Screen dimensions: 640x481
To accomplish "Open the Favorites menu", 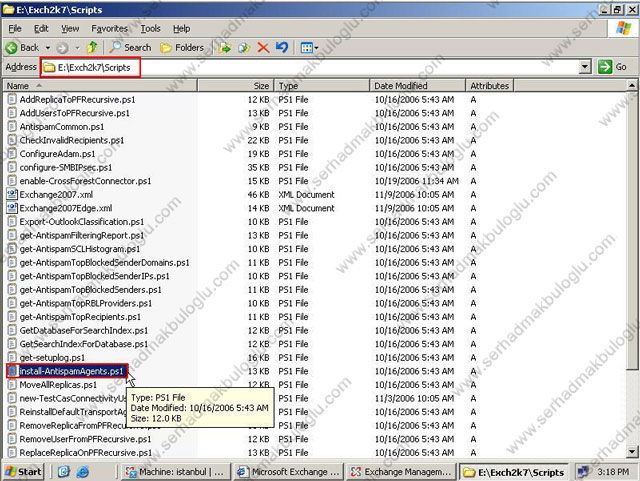I will click(x=109, y=29).
